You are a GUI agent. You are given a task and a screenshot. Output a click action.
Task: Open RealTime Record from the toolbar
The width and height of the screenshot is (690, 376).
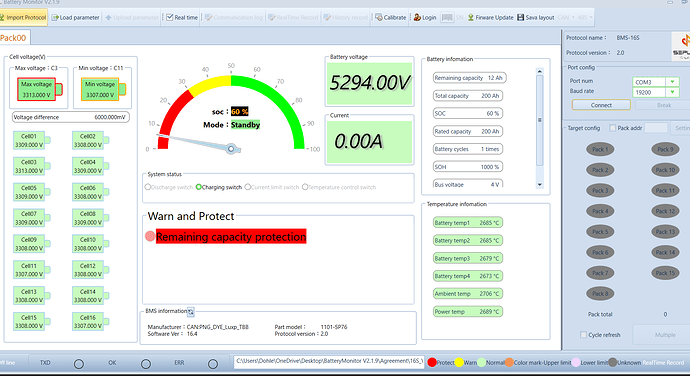(x=293, y=18)
